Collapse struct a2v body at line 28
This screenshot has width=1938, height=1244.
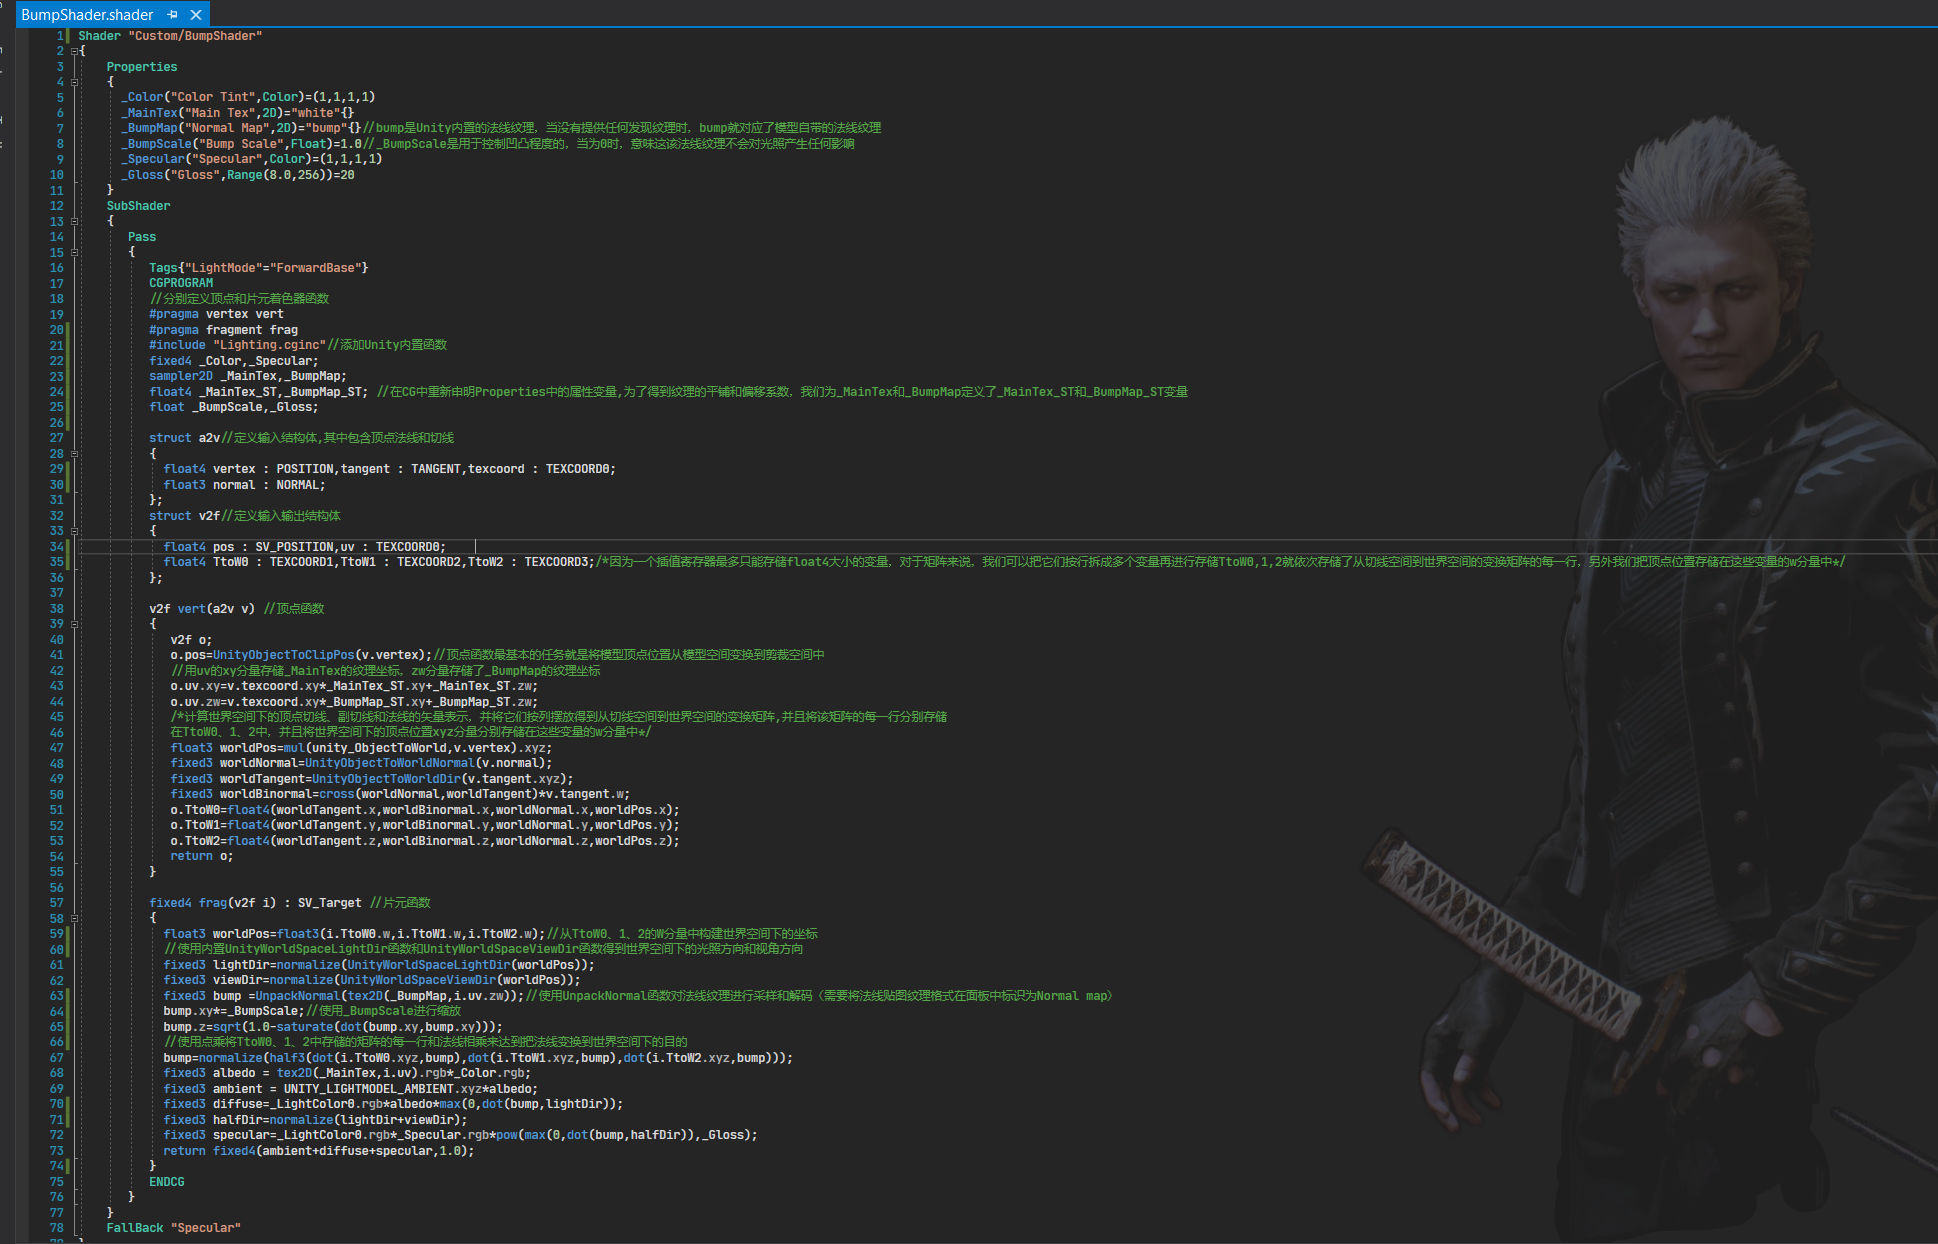(x=75, y=453)
